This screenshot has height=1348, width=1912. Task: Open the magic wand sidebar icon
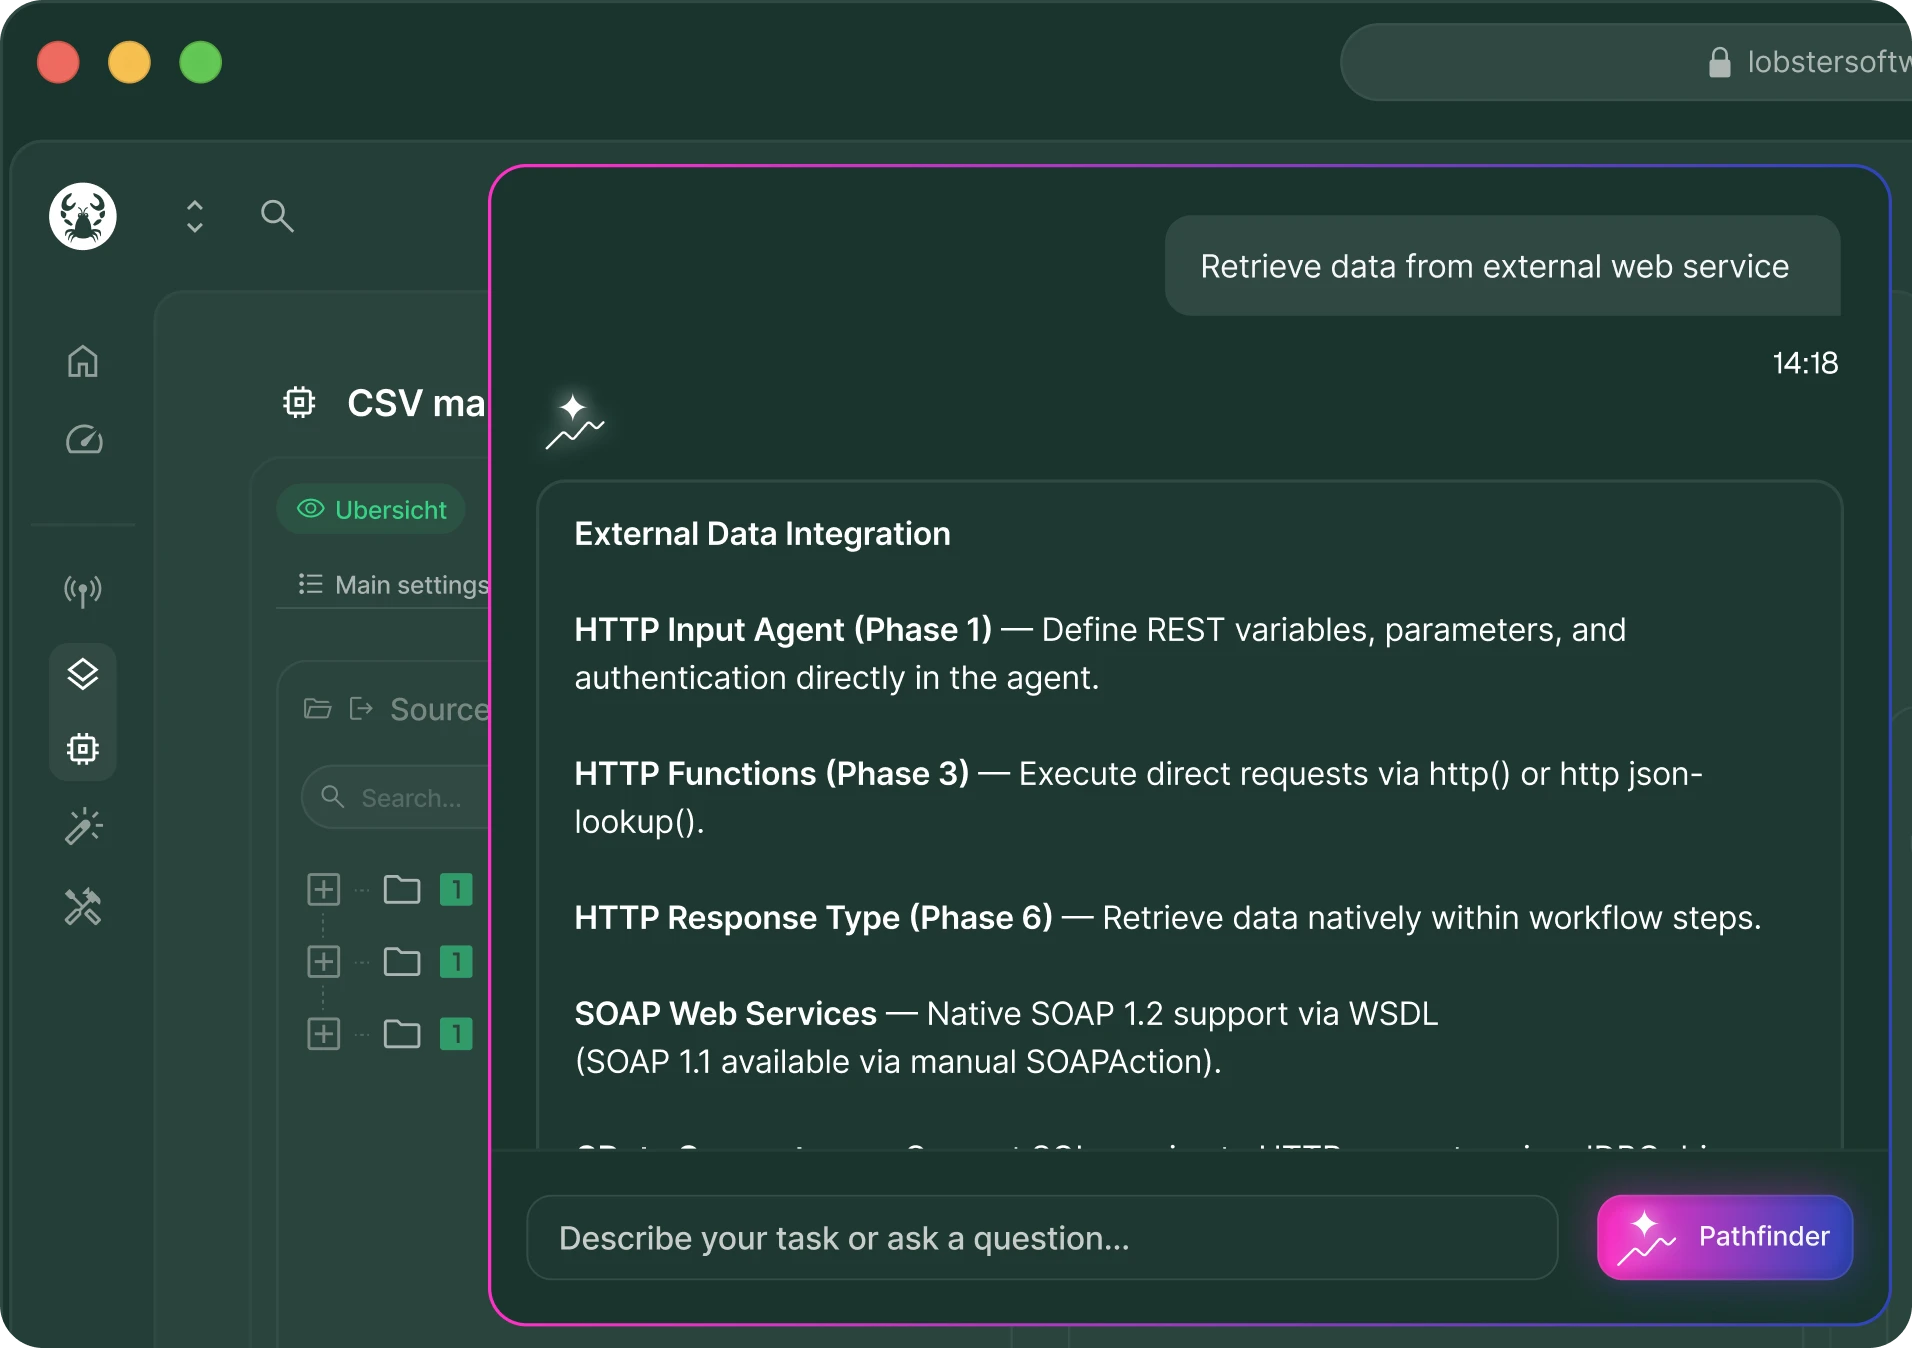tap(84, 827)
